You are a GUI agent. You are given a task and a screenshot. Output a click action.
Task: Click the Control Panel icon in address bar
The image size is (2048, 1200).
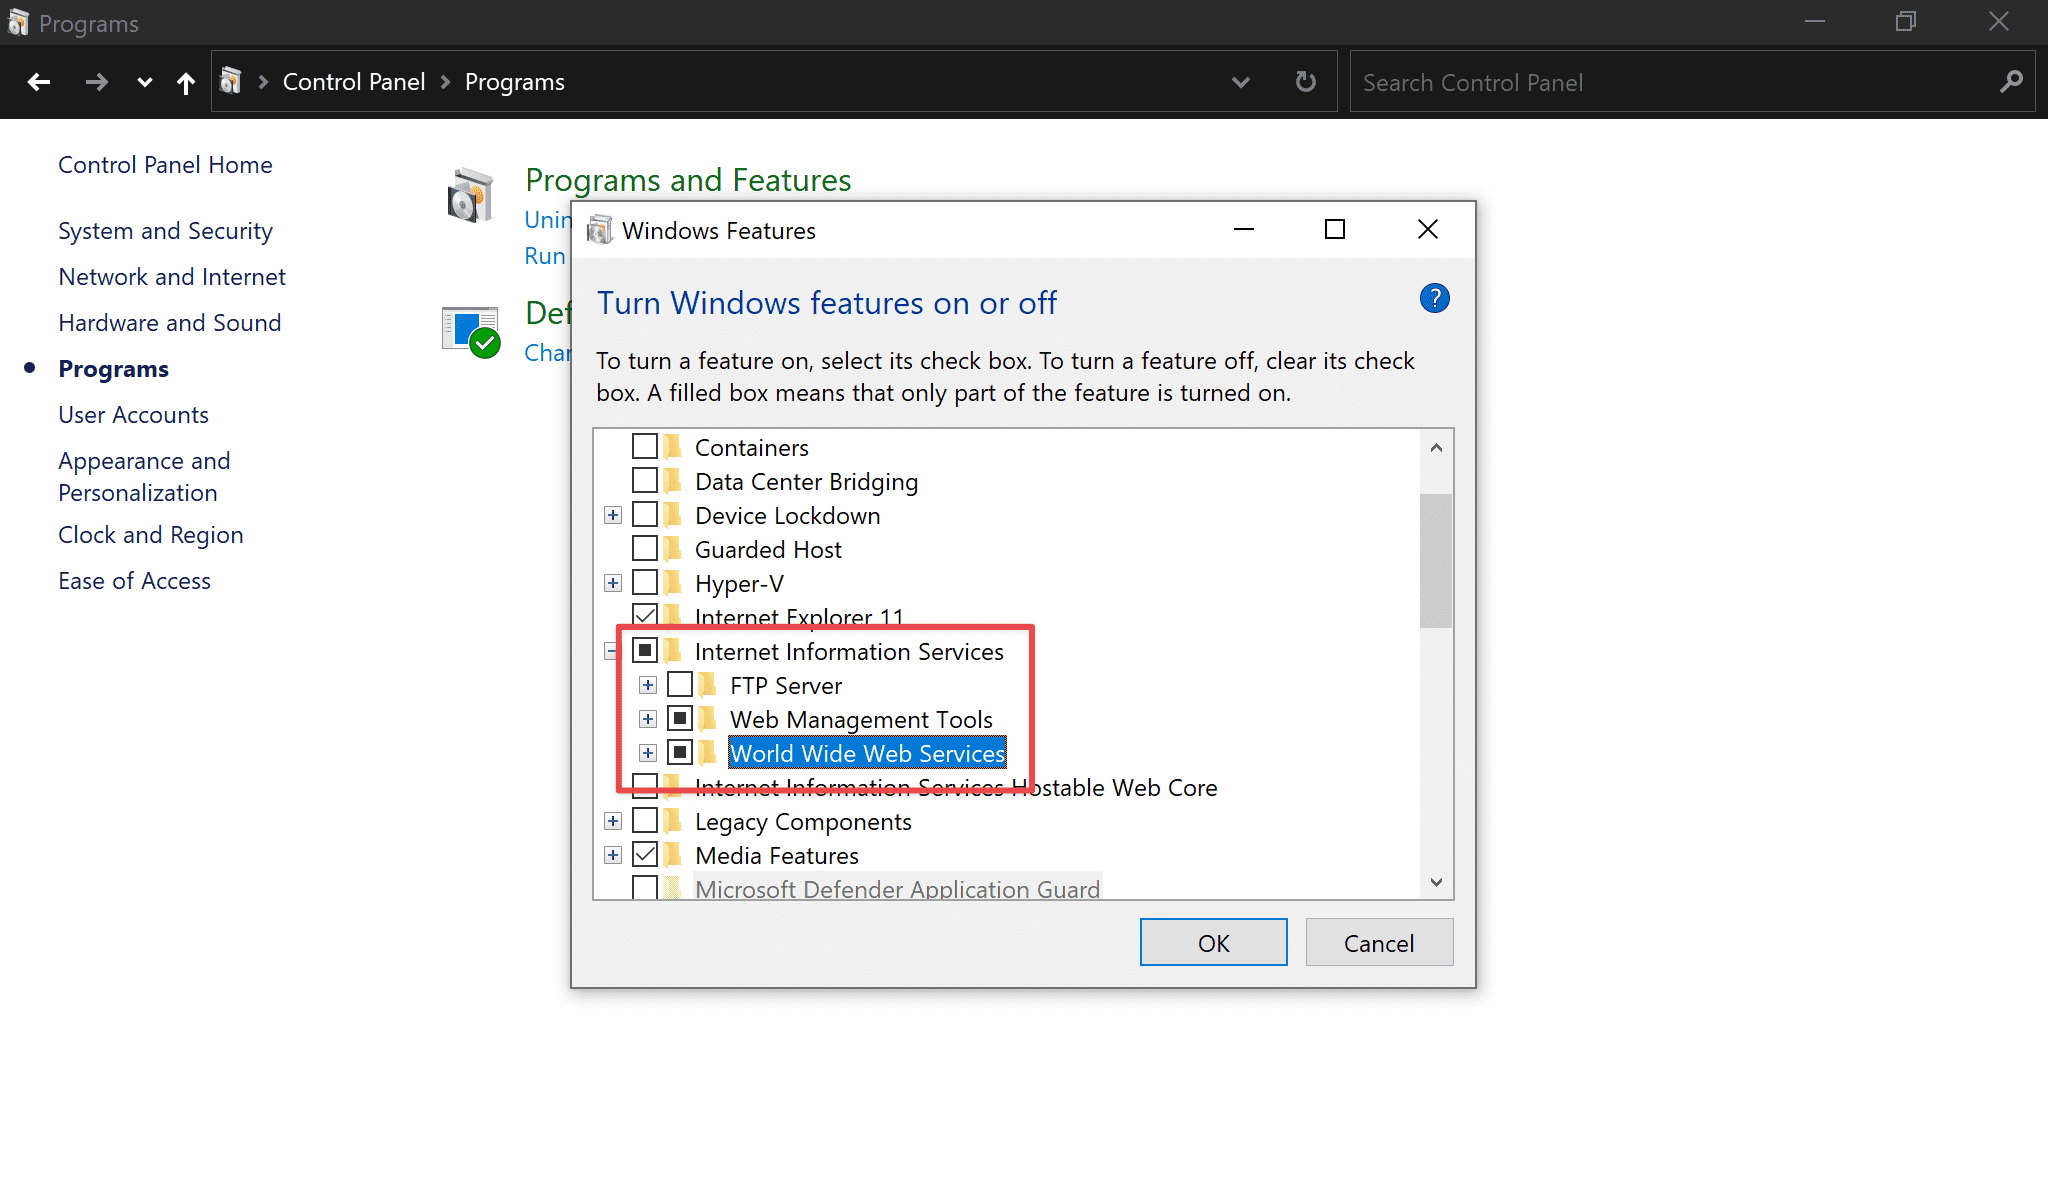[231, 81]
